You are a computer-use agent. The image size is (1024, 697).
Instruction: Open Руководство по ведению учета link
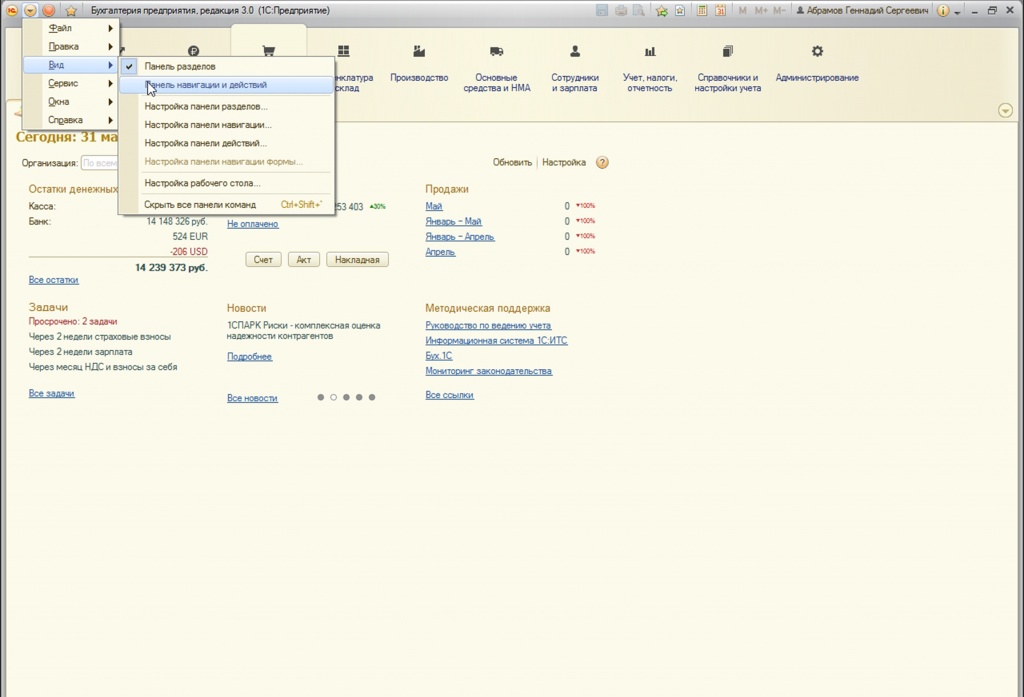pos(488,325)
